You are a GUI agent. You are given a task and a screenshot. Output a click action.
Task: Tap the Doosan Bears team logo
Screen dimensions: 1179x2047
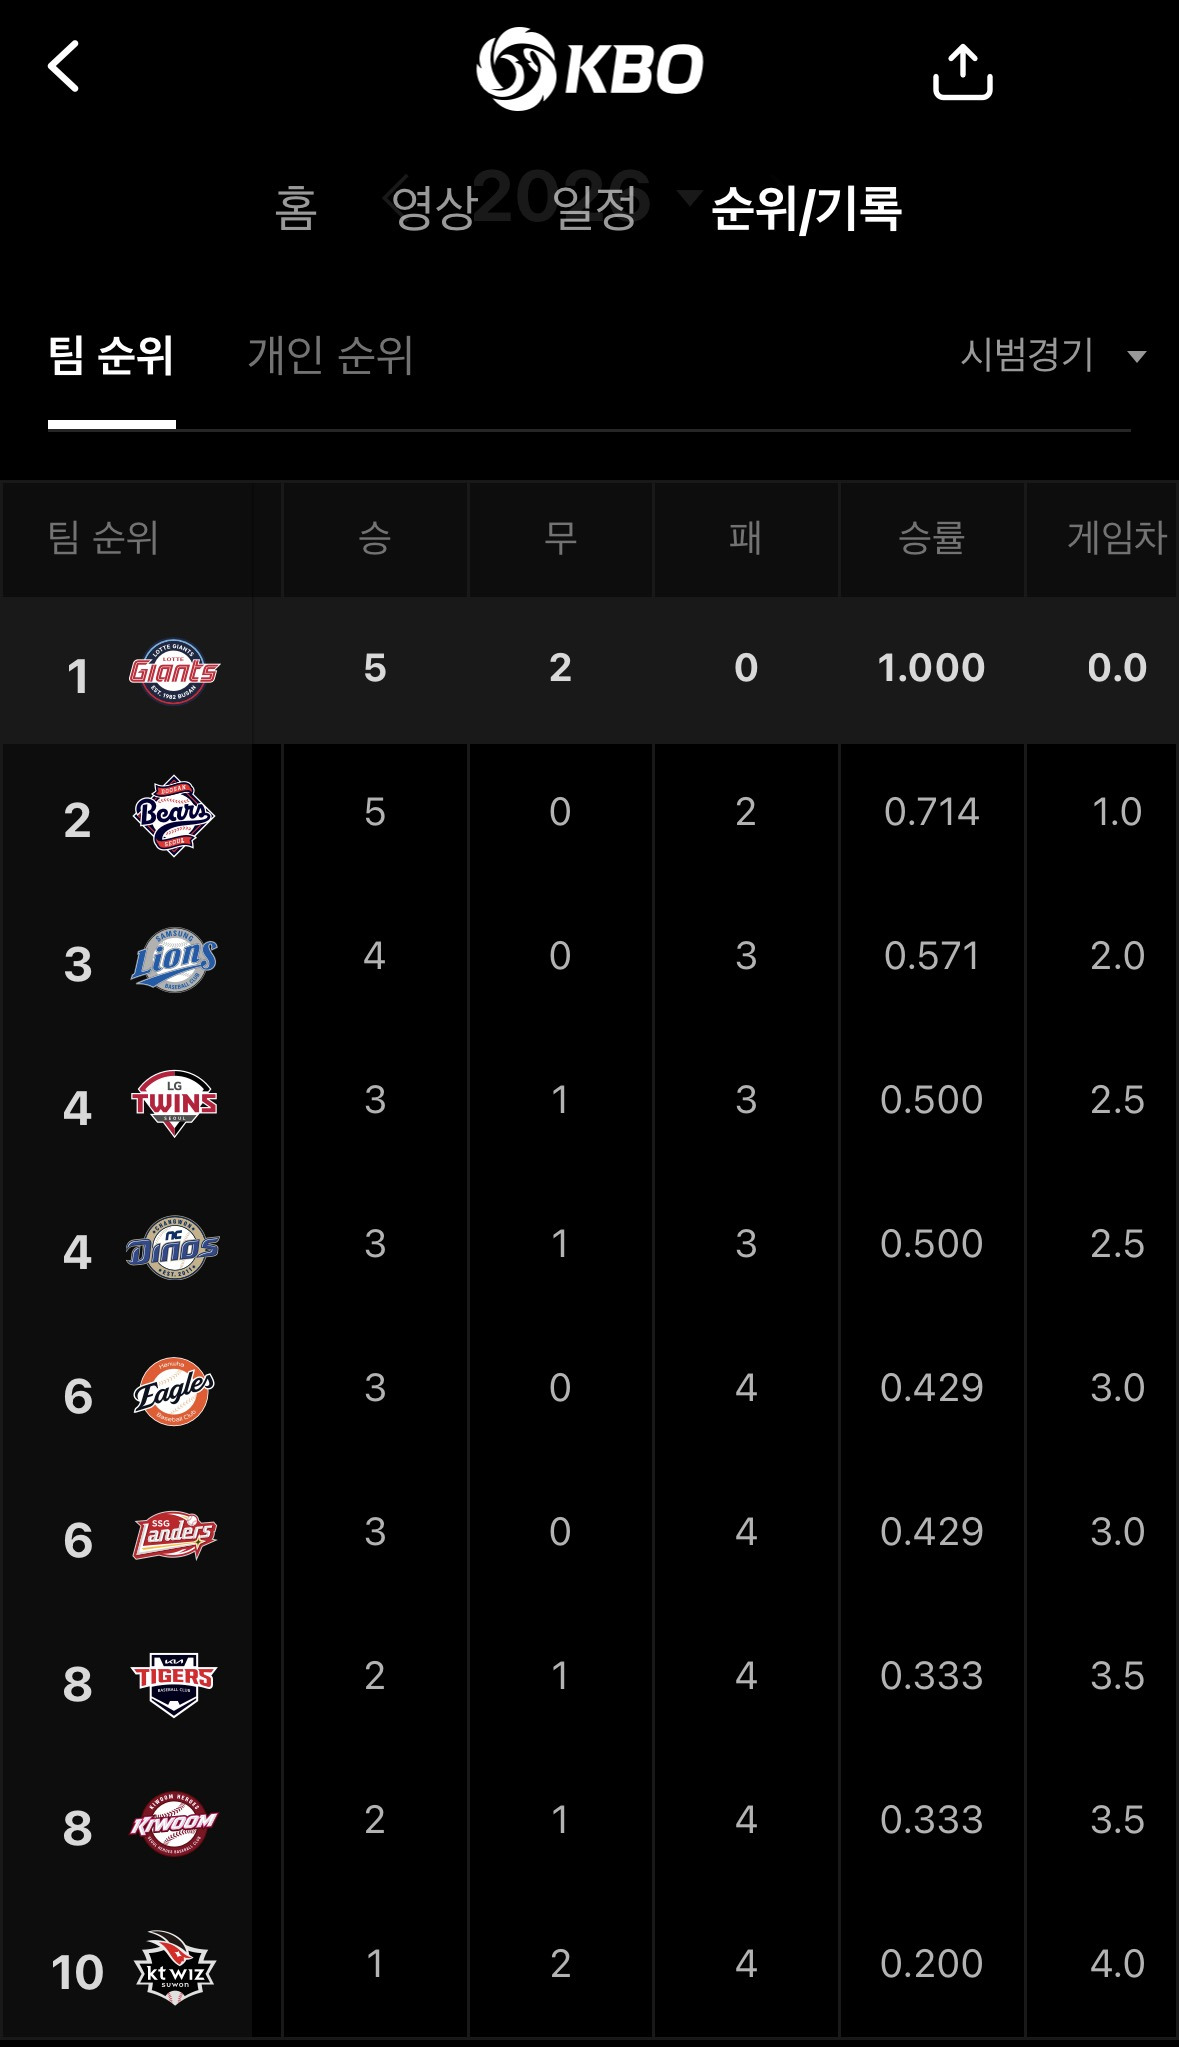[174, 815]
